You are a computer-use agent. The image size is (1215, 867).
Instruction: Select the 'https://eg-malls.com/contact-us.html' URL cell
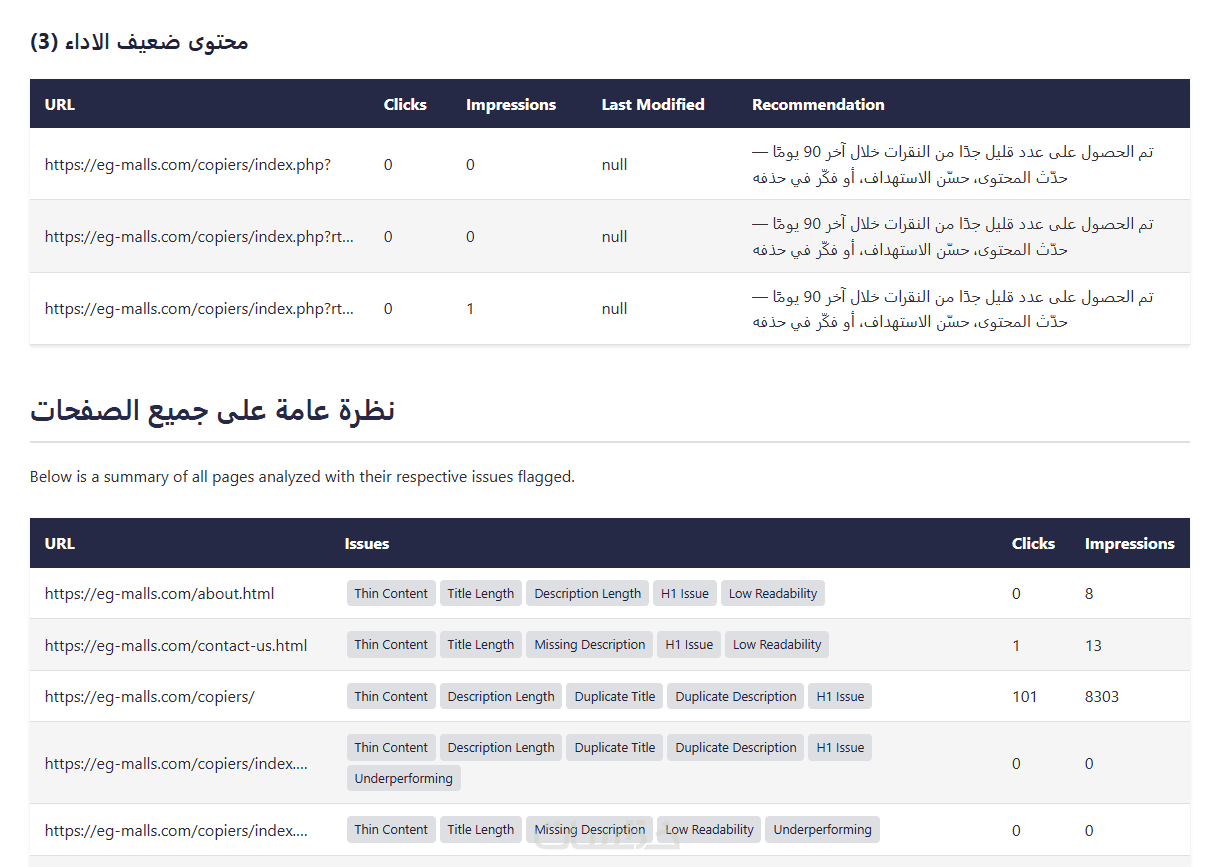tap(176, 646)
